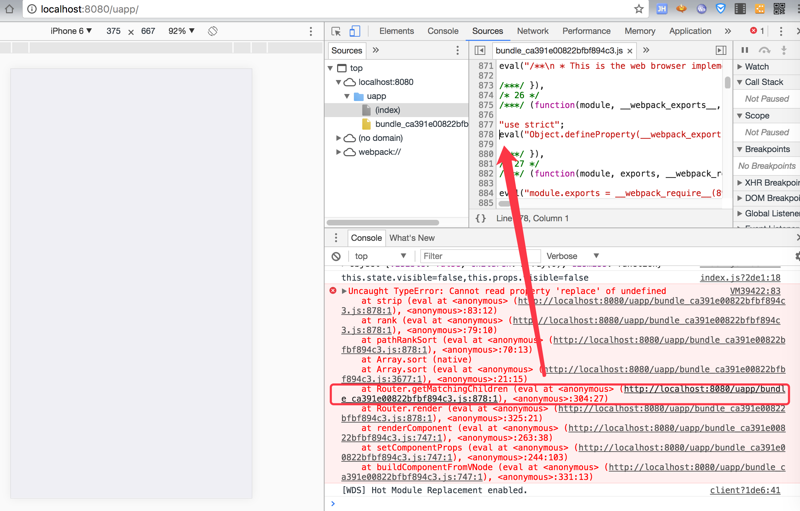Screen dimensions: 800x511
Task: Toggle device toolbar icon in DevTools
Action: pyautogui.click(x=355, y=31)
